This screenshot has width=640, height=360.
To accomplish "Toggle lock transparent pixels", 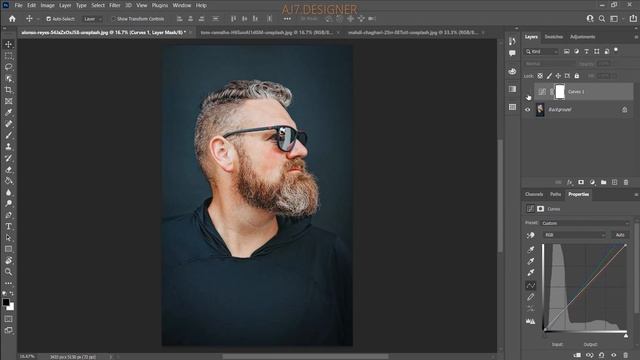I will [540, 76].
